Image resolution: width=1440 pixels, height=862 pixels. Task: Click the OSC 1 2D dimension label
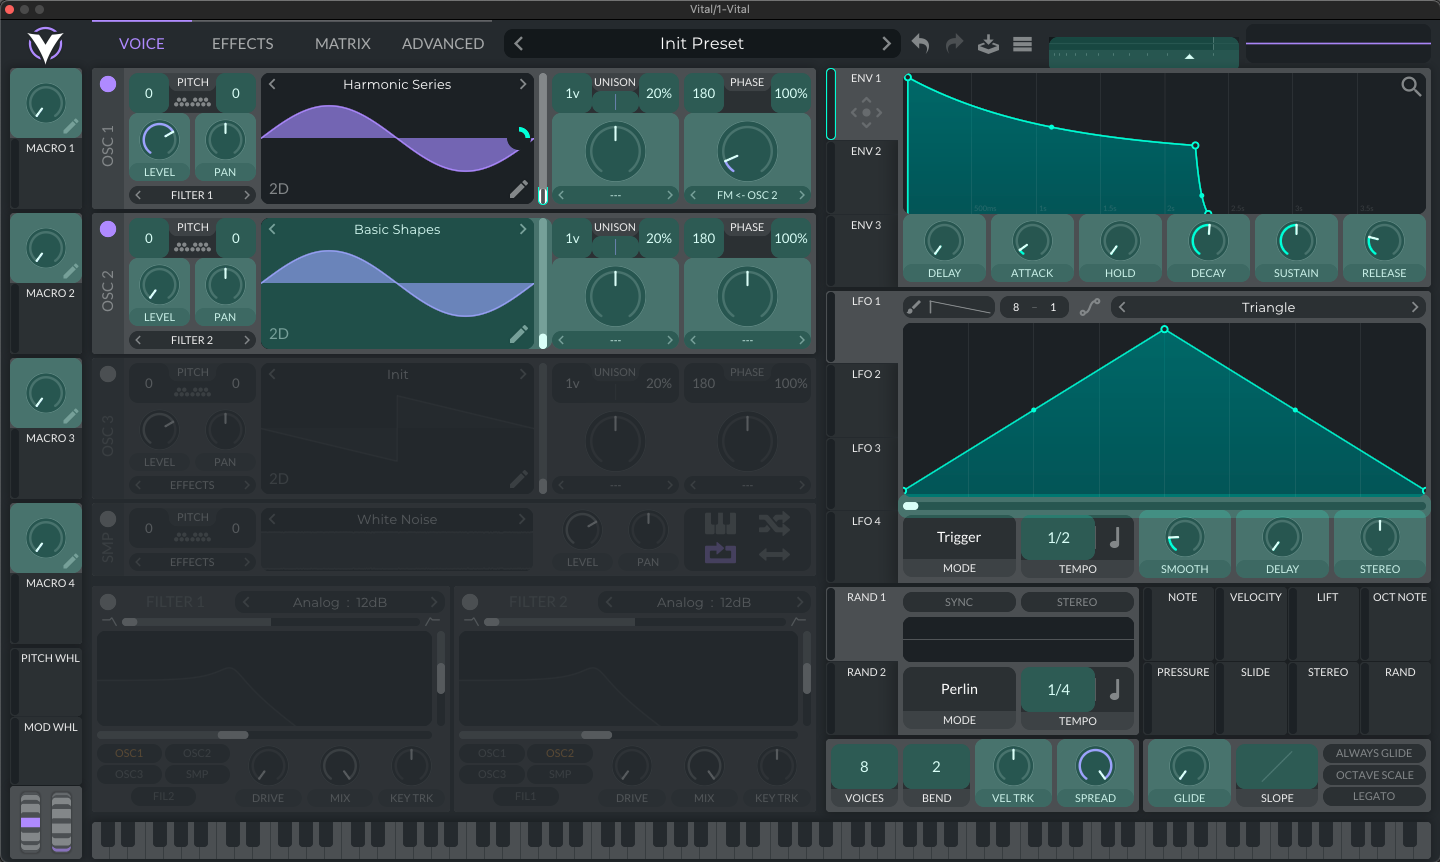pyautogui.click(x=279, y=189)
